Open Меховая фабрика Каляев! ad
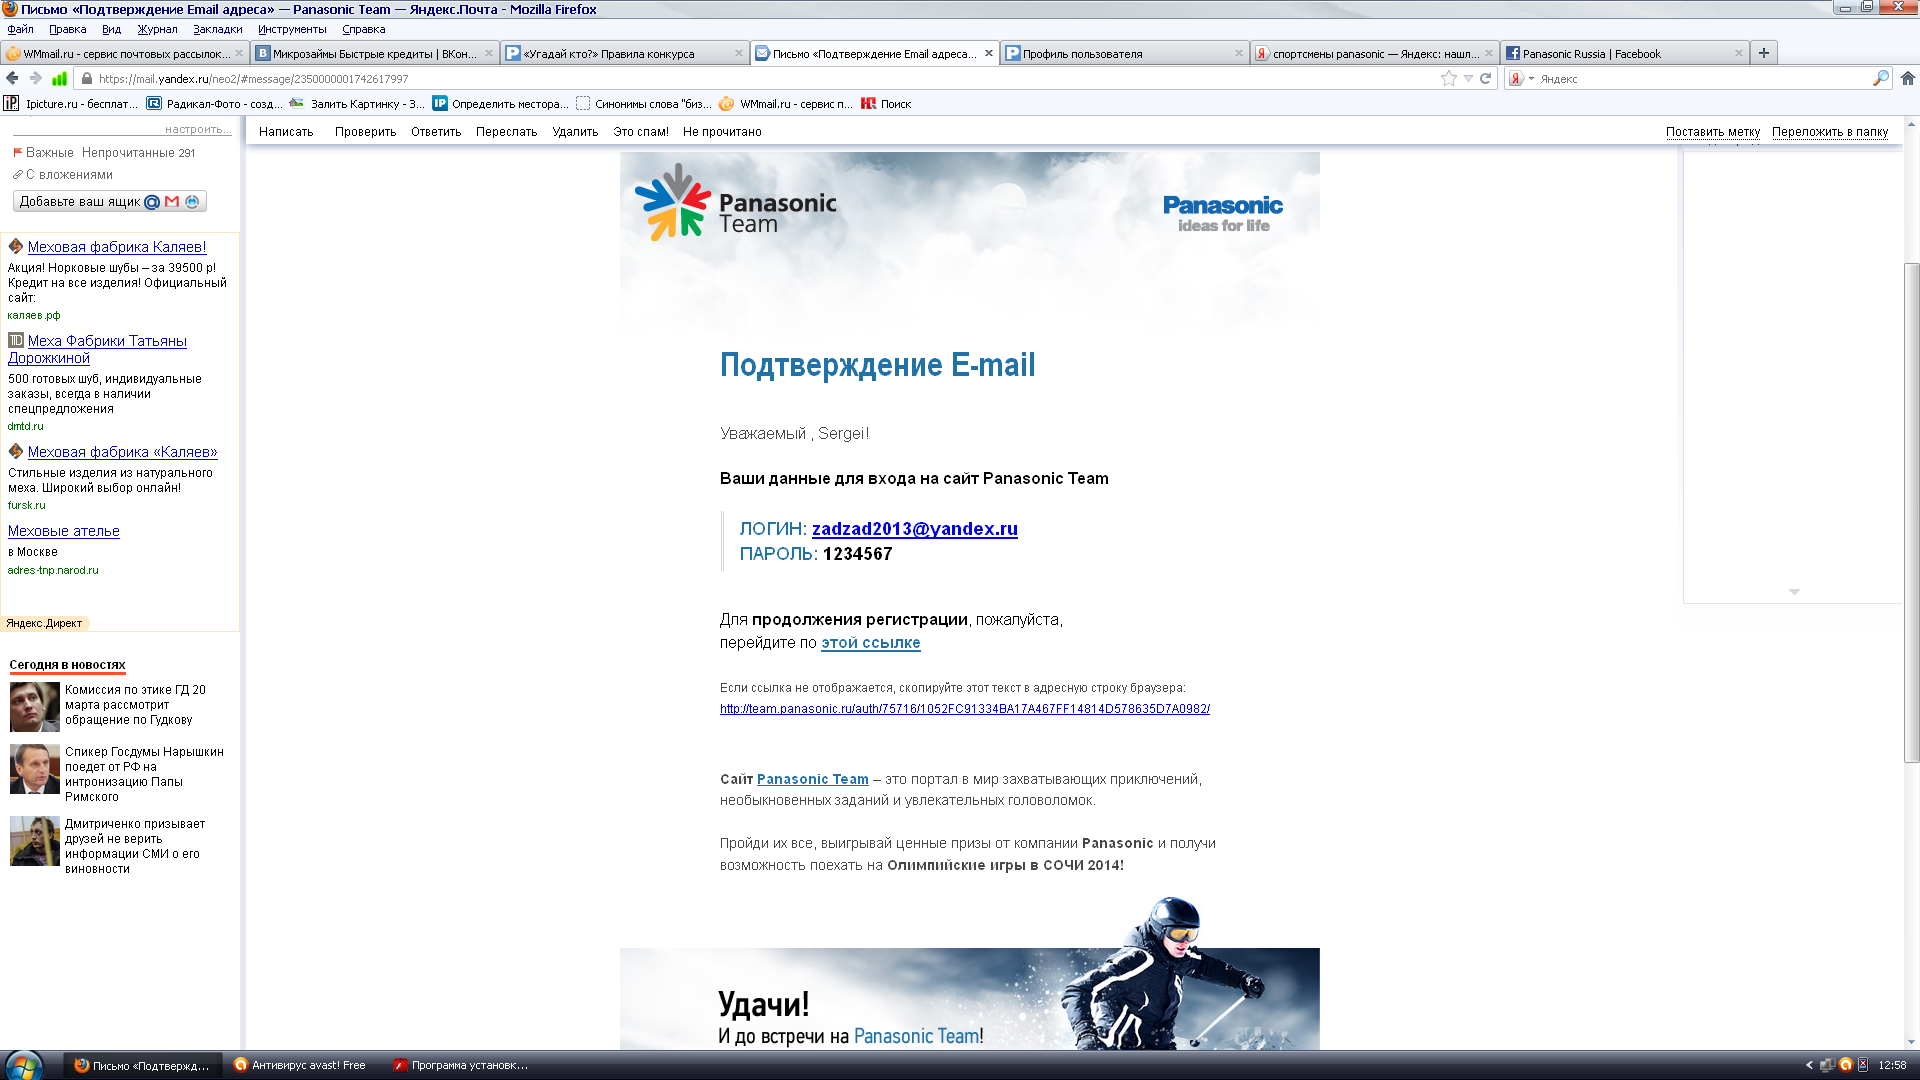Image resolution: width=1920 pixels, height=1080 pixels. pos(117,247)
